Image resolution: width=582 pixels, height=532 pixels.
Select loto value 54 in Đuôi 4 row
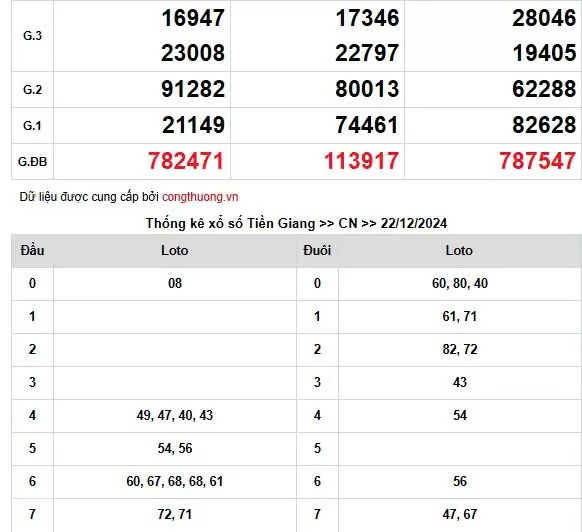tap(460, 415)
